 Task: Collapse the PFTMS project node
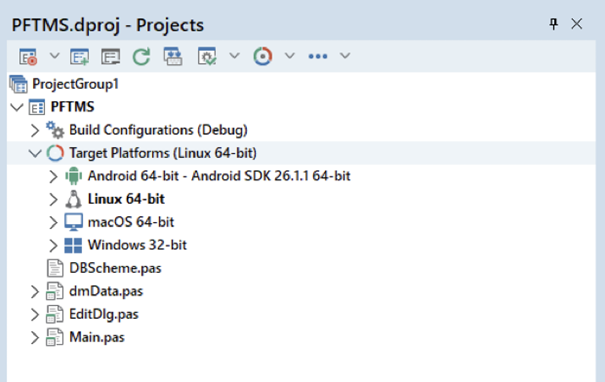[17, 107]
